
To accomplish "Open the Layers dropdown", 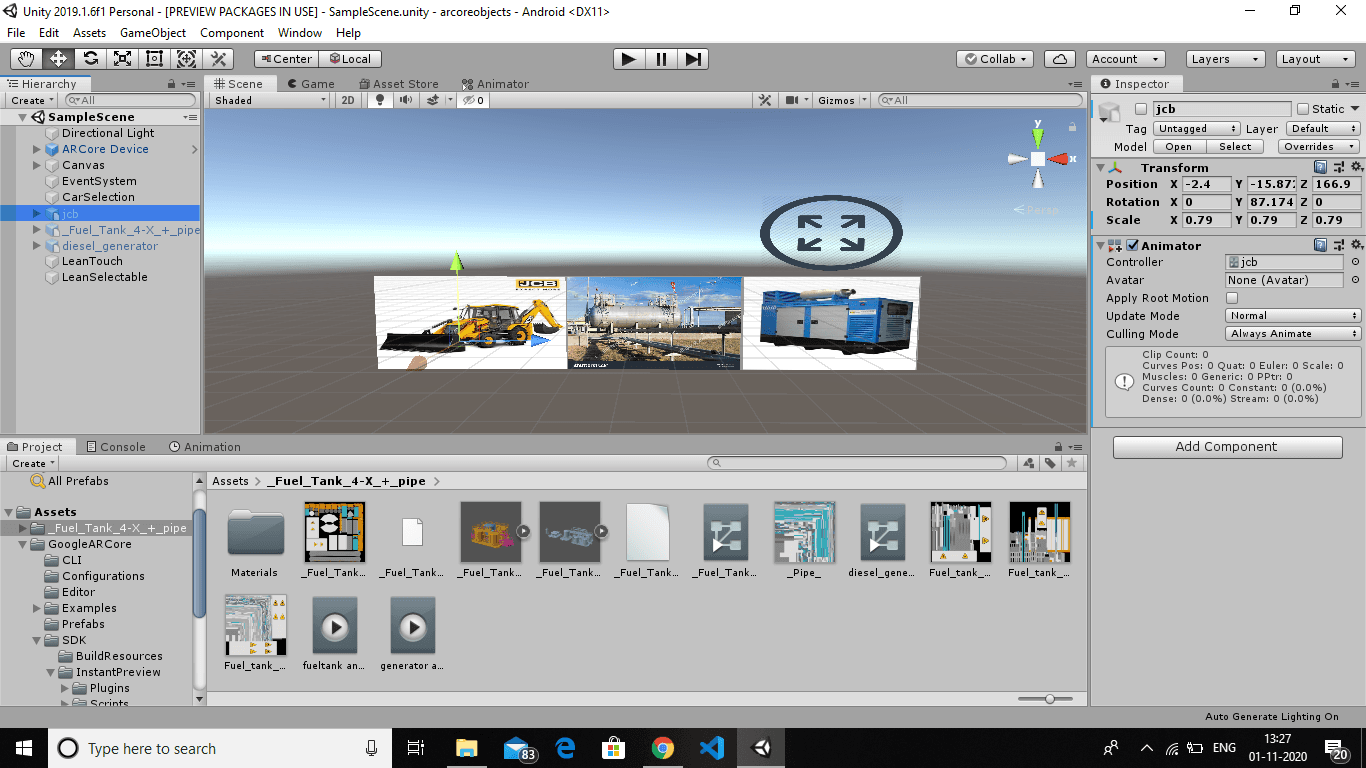I will (1225, 59).
